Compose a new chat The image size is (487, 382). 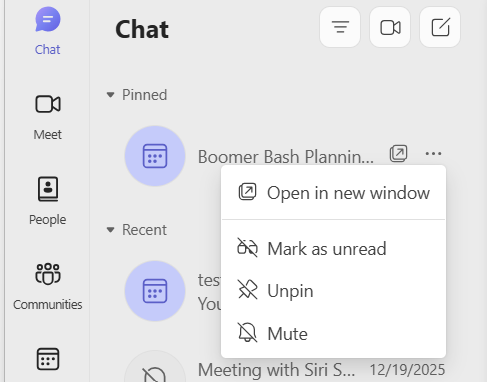tap(440, 27)
